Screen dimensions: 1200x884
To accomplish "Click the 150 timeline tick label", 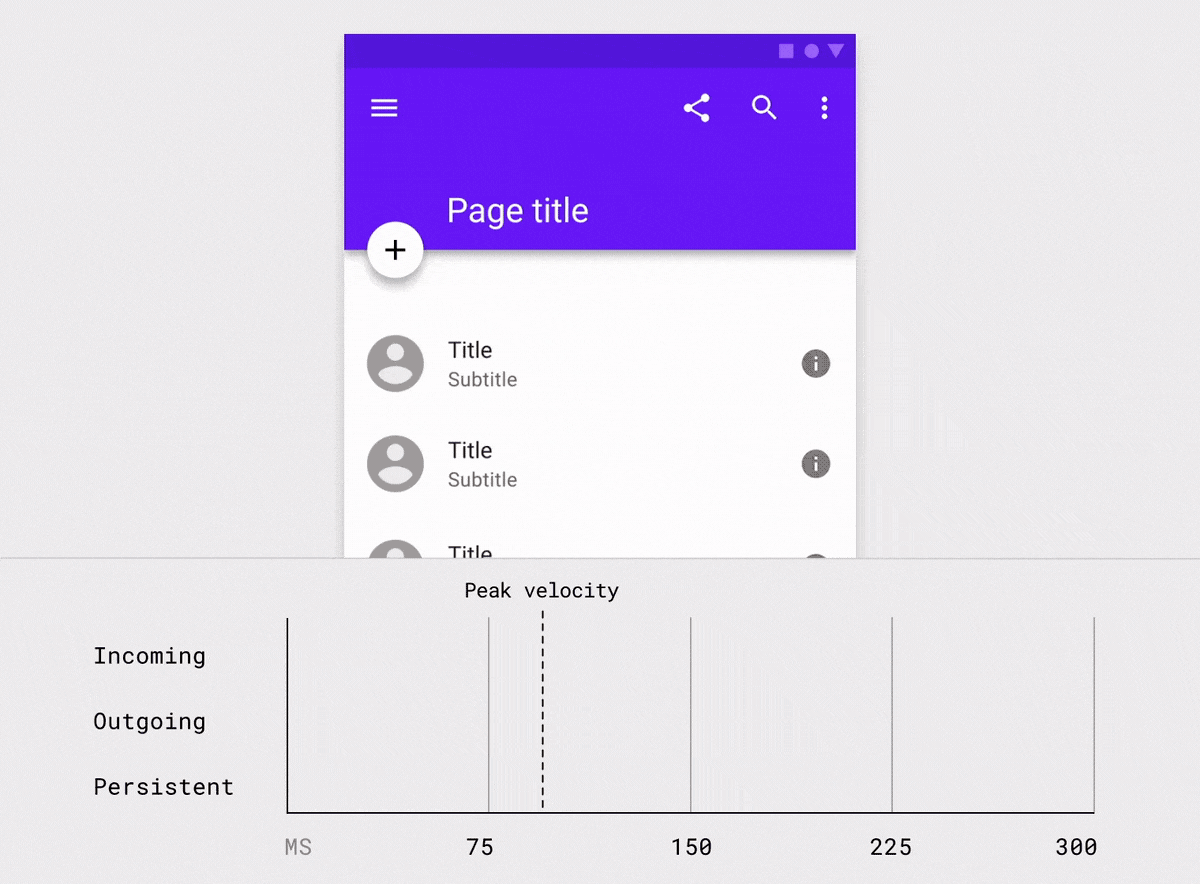I will click(691, 847).
